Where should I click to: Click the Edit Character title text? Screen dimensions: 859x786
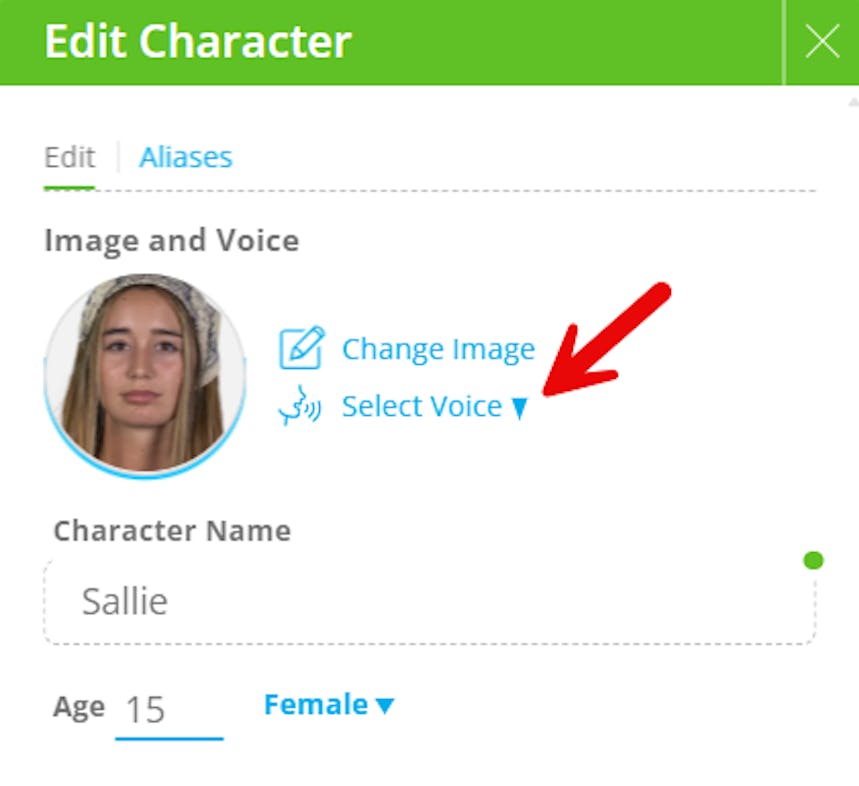(198, 42)
